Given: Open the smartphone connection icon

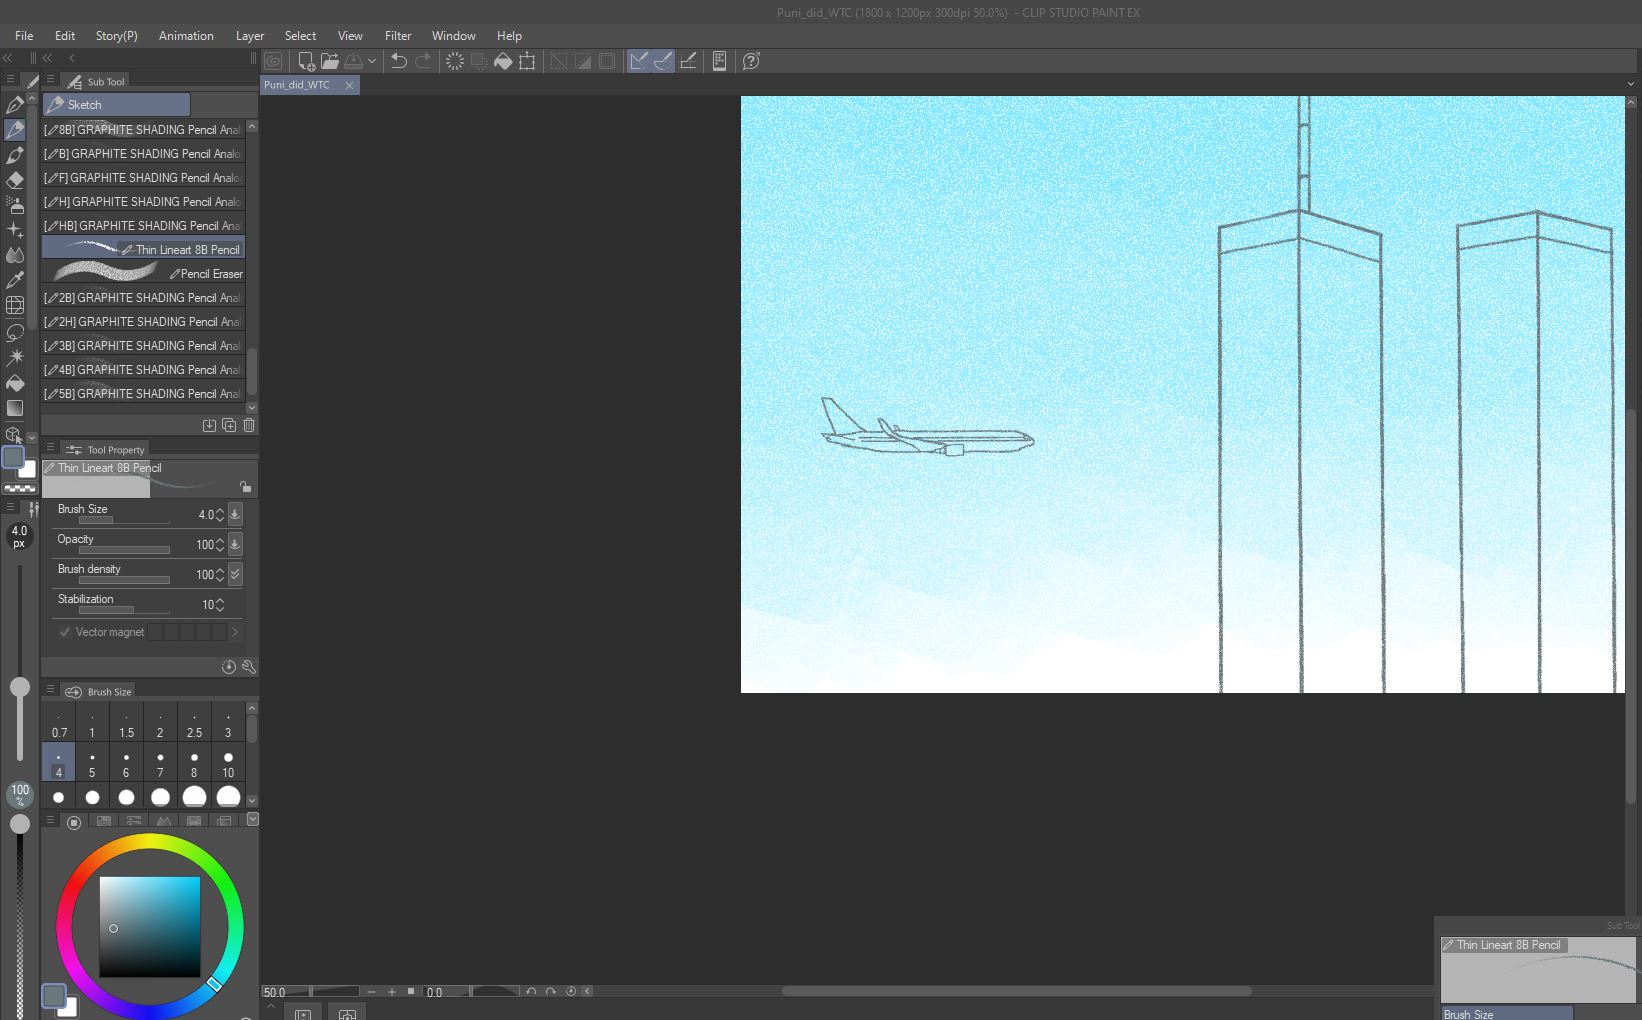Looking at the screenshot, I should 719,61.
